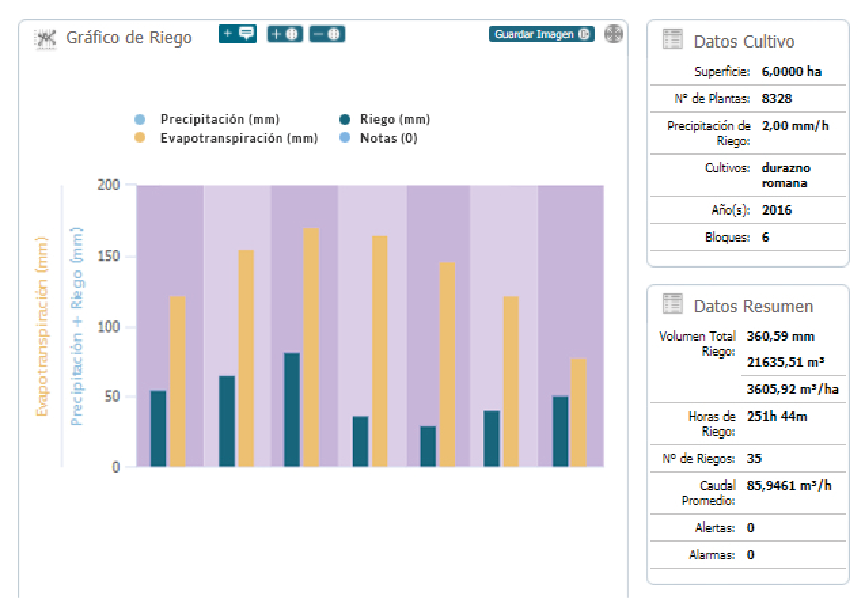Click the vertical Evapotranspiración (mm) axis title
The height and width of the screenshot is (598, 863).
[x=42, y=327]
